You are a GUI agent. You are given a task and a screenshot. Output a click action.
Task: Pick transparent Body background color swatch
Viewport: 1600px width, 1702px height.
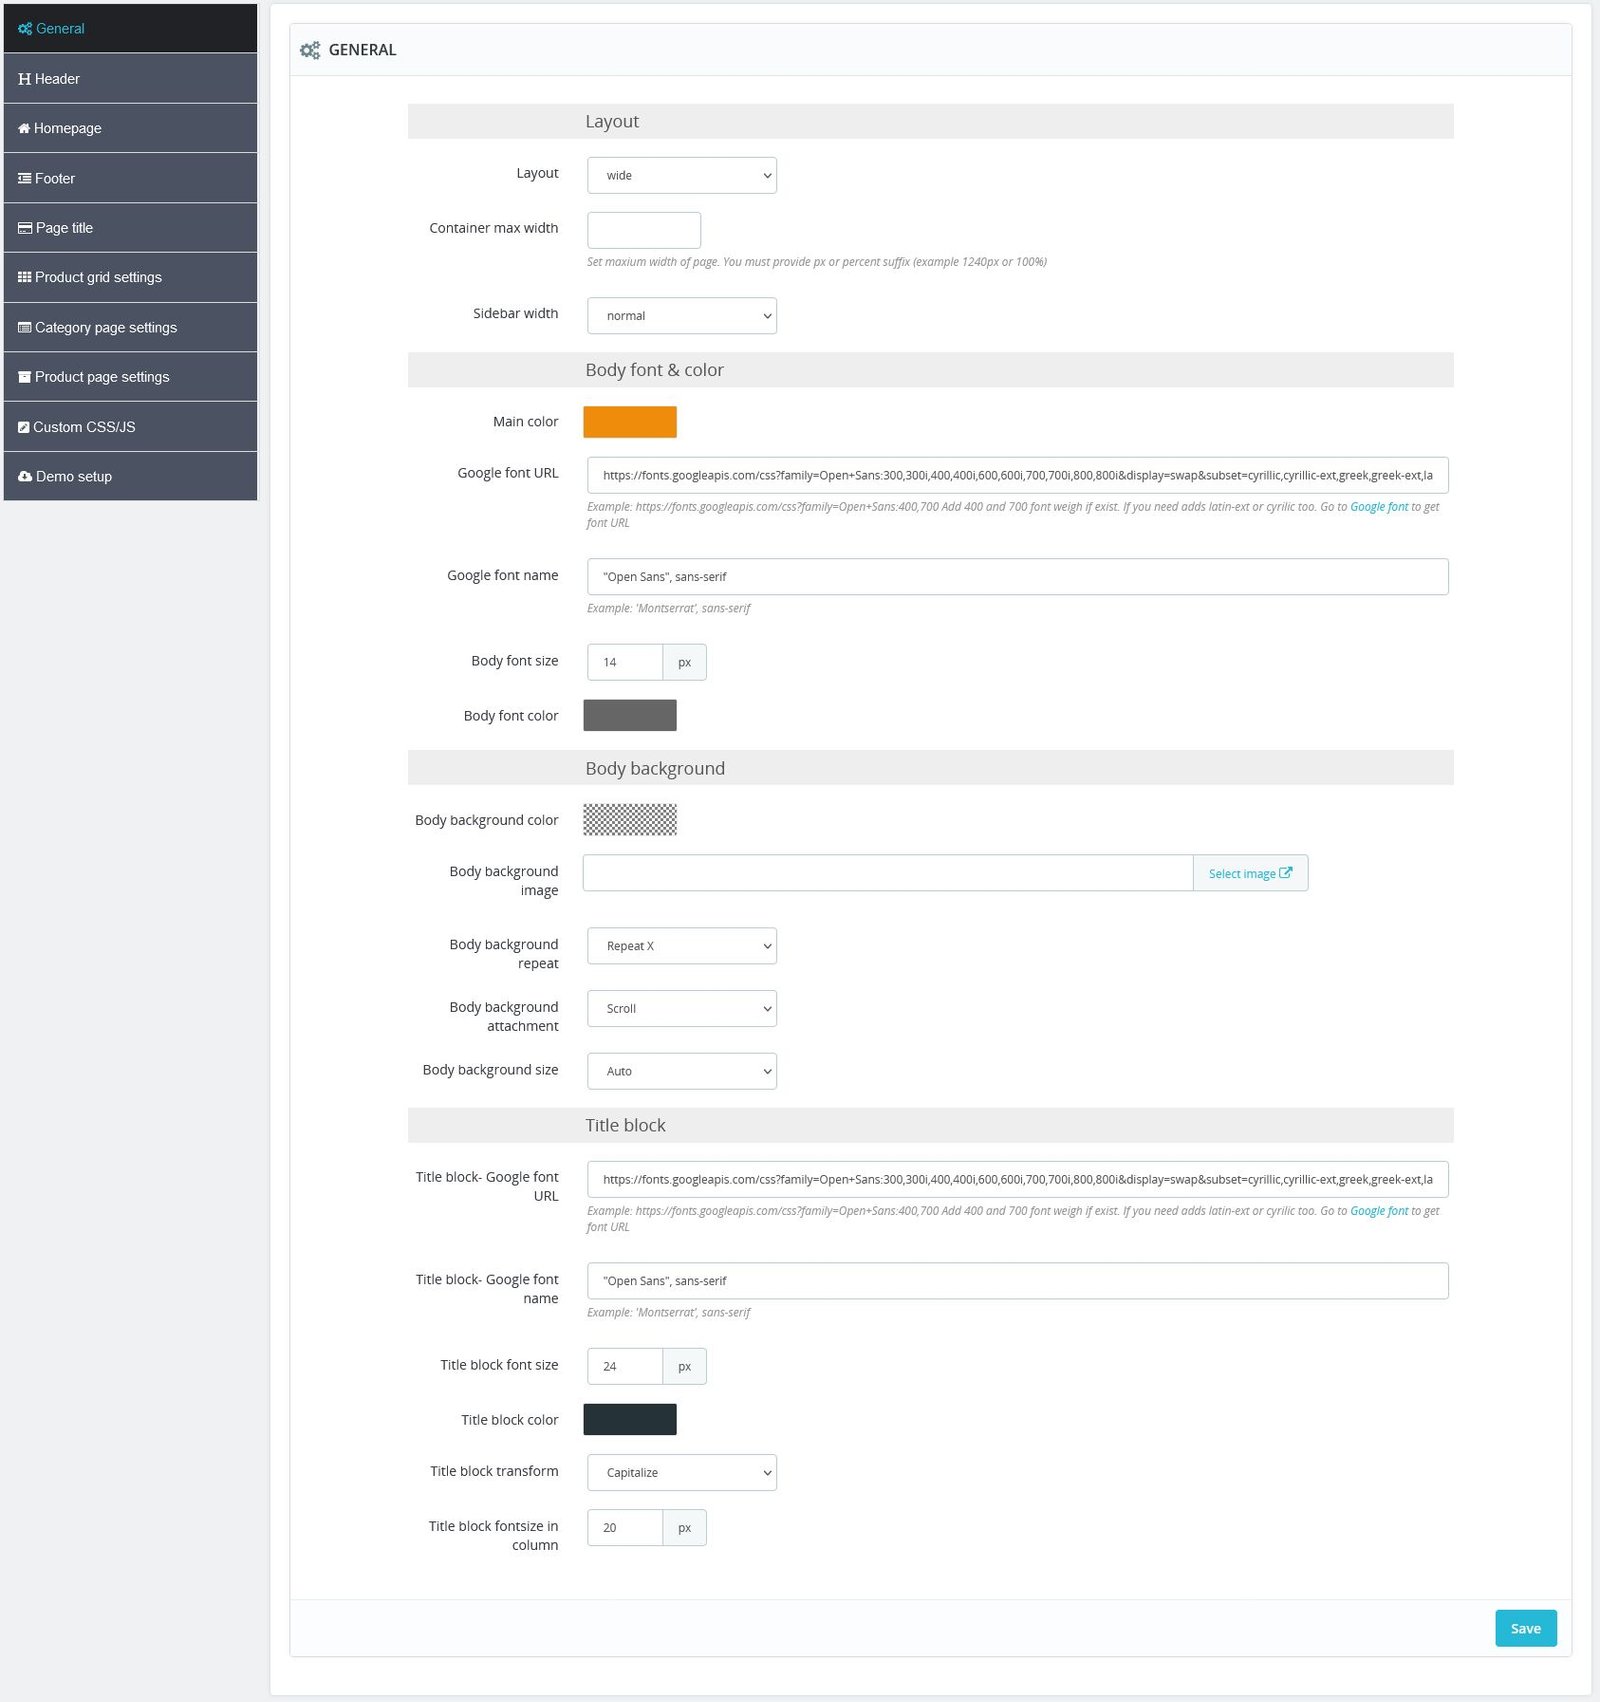[630, 820]
